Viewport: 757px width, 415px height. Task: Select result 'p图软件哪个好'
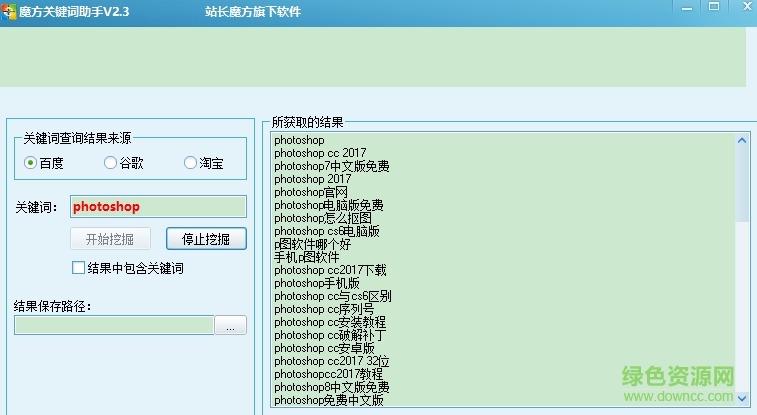click(312, 244)
